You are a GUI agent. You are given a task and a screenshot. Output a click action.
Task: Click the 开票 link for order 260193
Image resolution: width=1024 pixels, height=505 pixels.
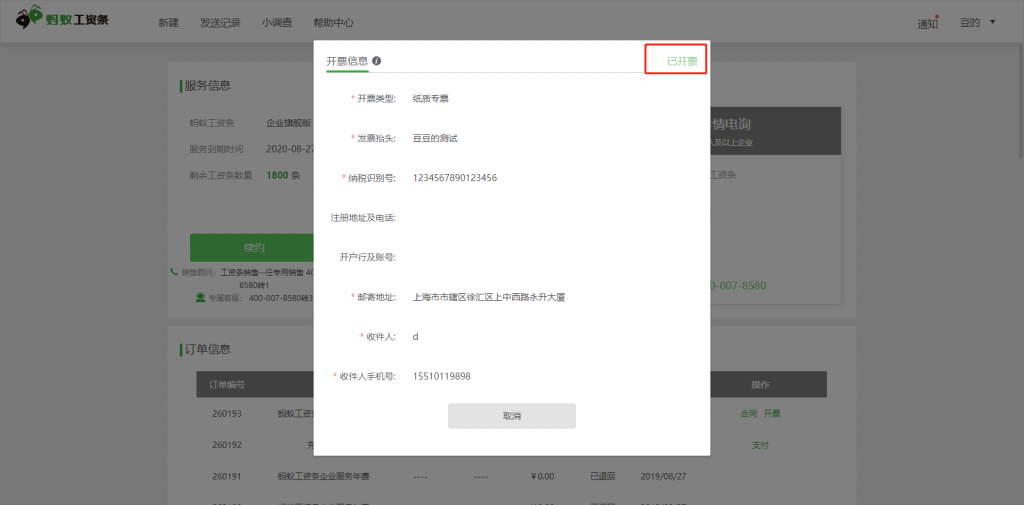tap(772, 413)
